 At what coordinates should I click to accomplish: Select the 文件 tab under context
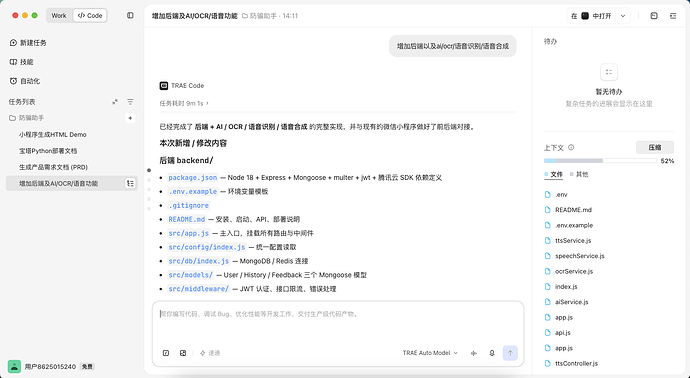554,174
